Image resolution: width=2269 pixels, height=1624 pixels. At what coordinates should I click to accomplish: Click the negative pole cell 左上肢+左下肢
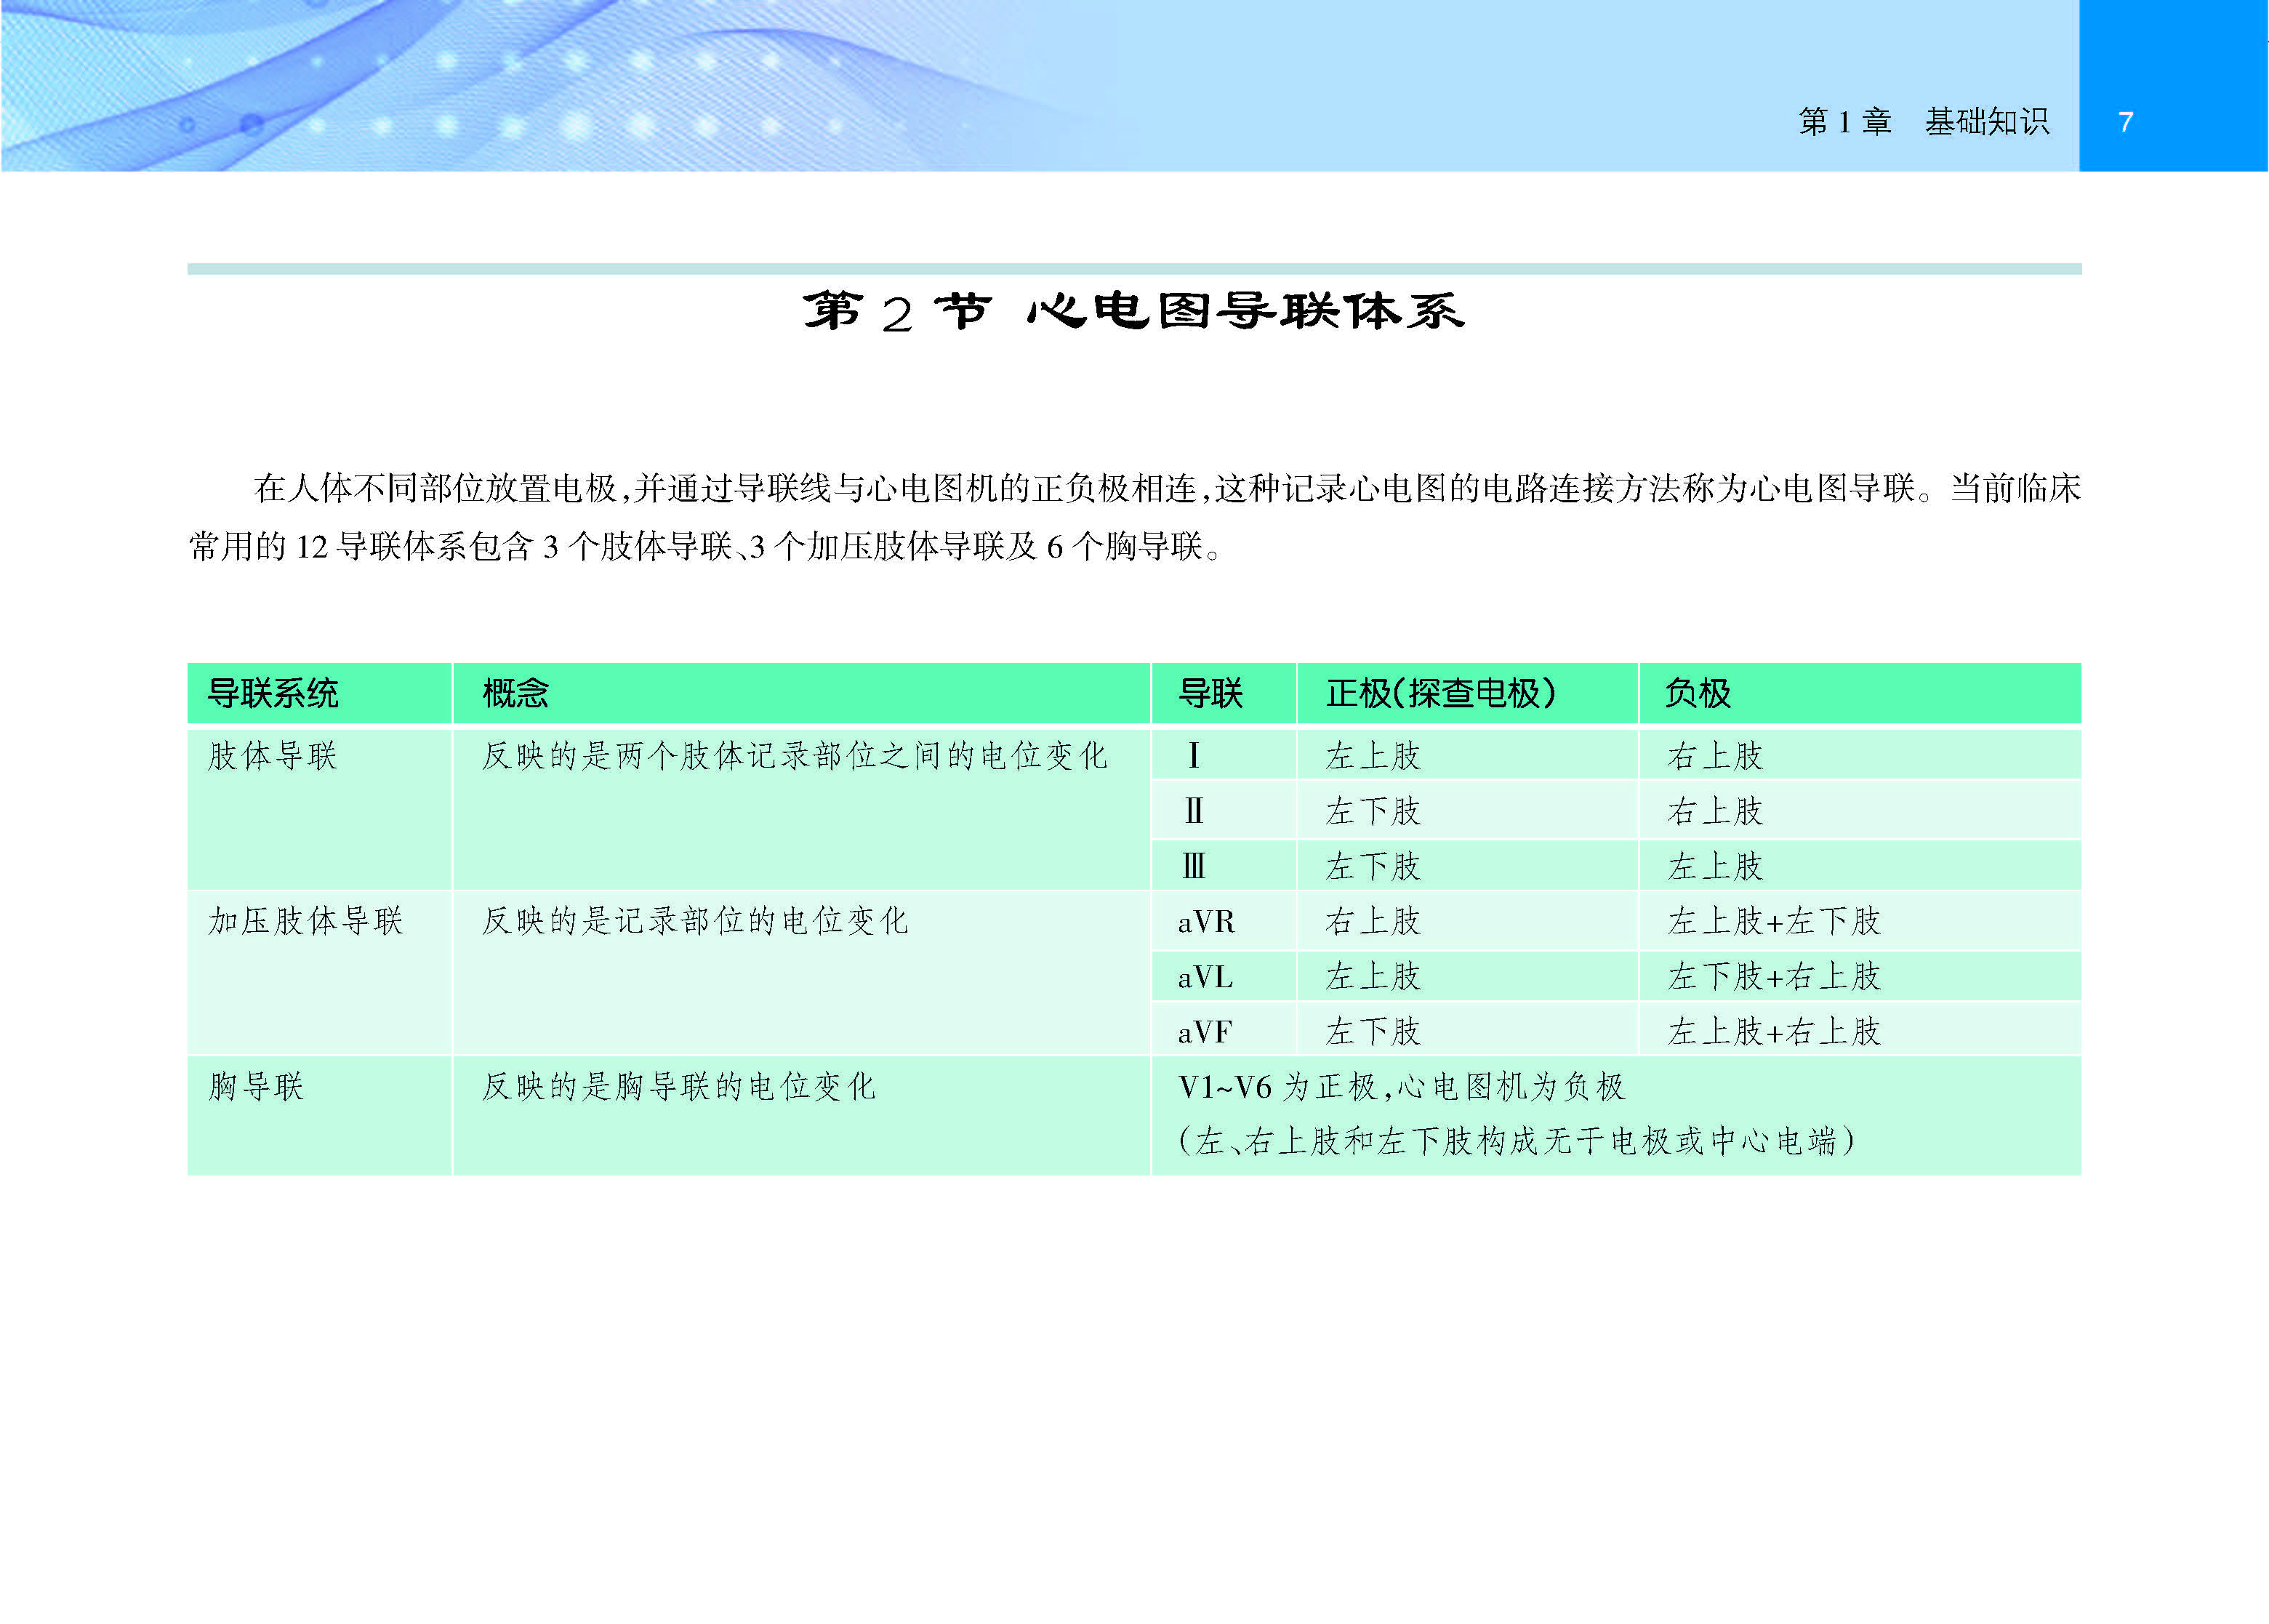click(1774, 921)
